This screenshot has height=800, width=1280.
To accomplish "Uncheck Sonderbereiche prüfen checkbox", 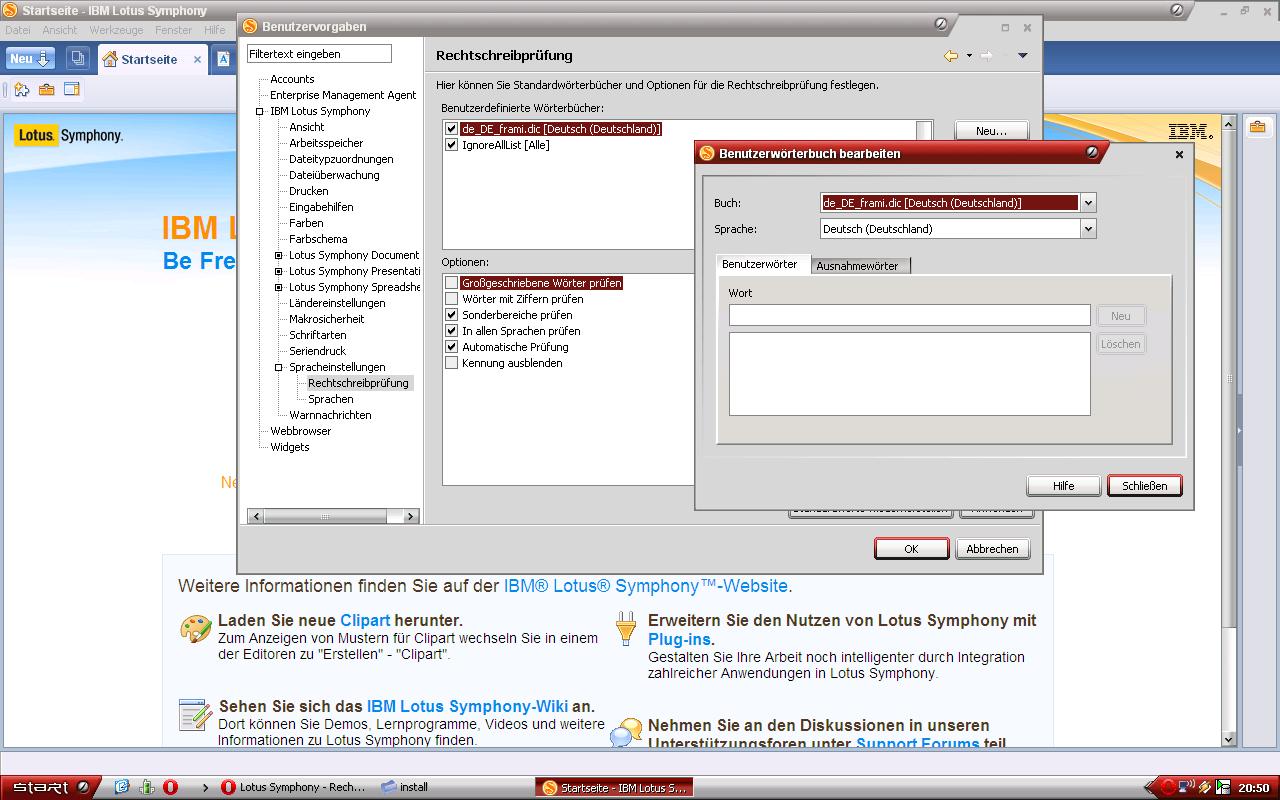I will coord(452,315).
